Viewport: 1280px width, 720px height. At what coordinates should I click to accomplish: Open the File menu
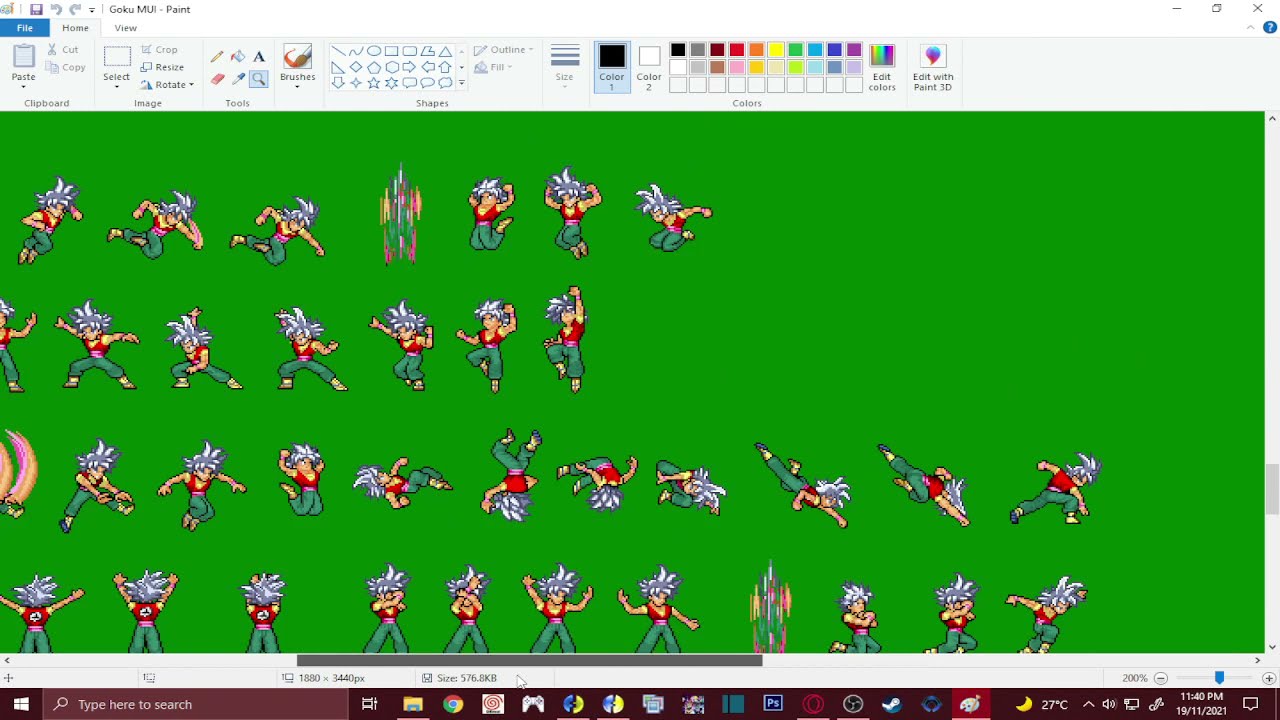point(24,28)
